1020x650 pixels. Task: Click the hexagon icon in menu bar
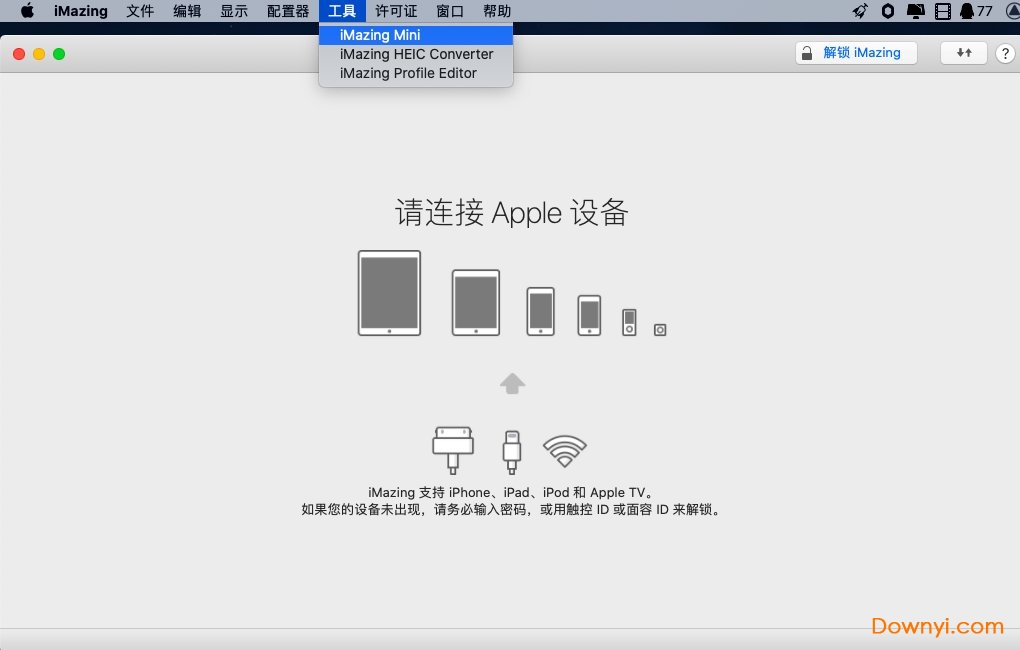tap(888, 11)
